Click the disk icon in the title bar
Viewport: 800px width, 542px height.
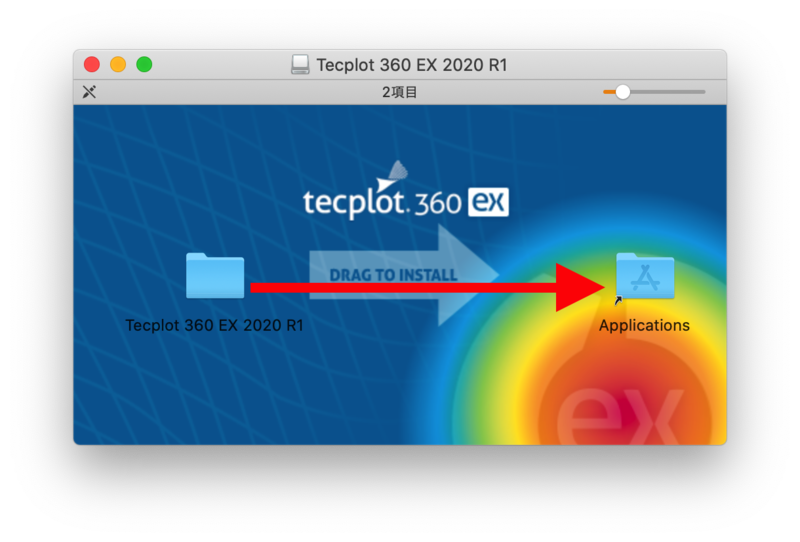tap(300, 65)
